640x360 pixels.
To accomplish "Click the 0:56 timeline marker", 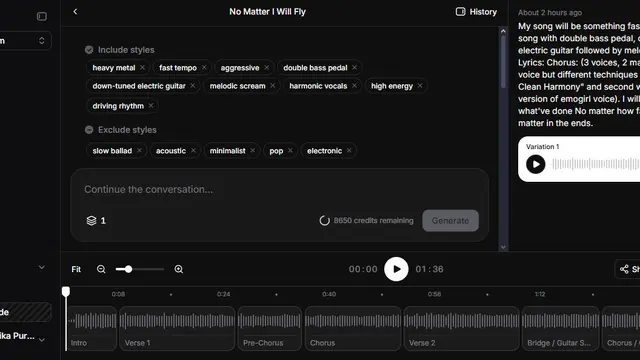I will (434, 294).
